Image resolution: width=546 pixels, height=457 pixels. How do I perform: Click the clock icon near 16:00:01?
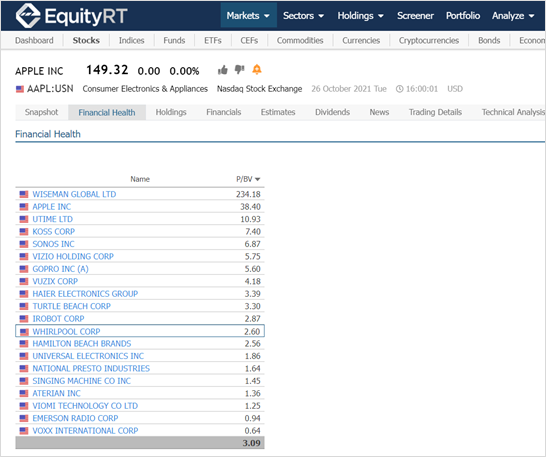(399, 89)
